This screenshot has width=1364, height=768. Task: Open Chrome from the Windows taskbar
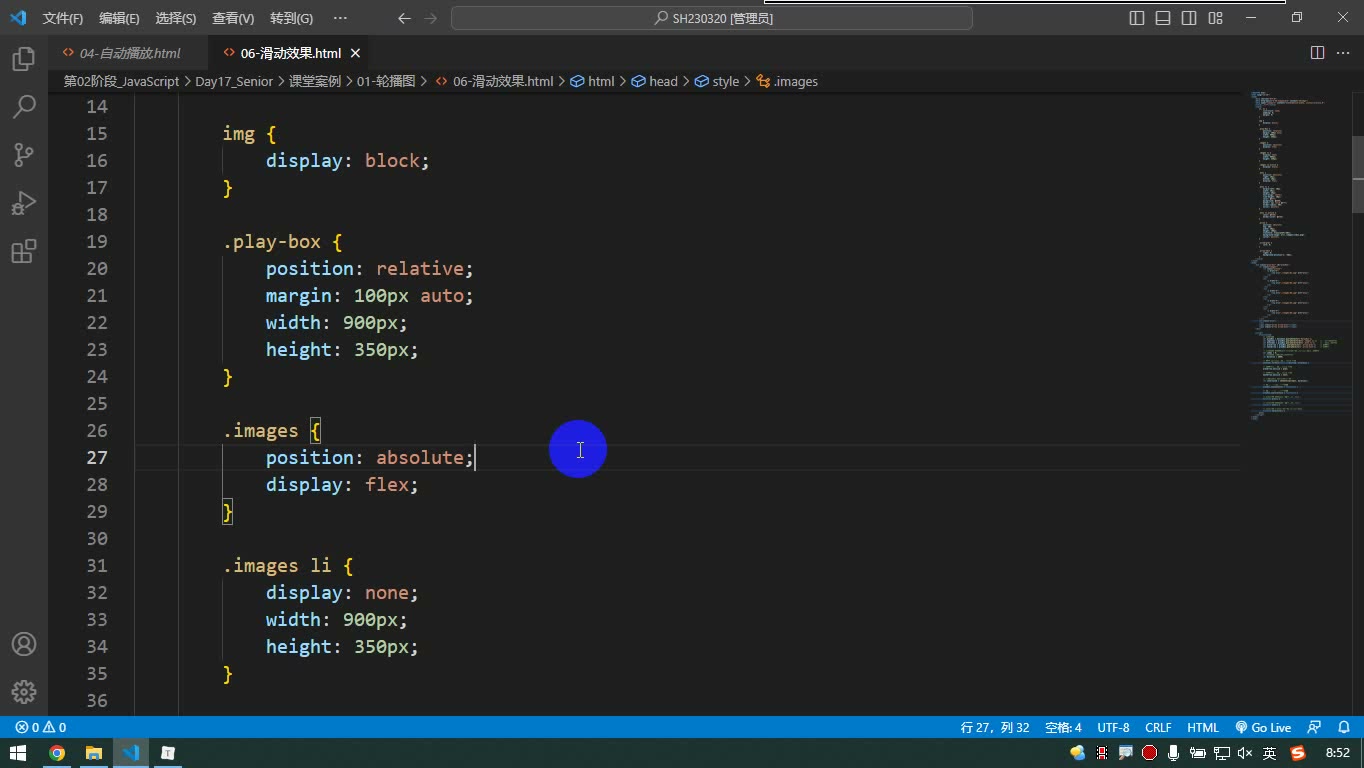click(57, 753)
